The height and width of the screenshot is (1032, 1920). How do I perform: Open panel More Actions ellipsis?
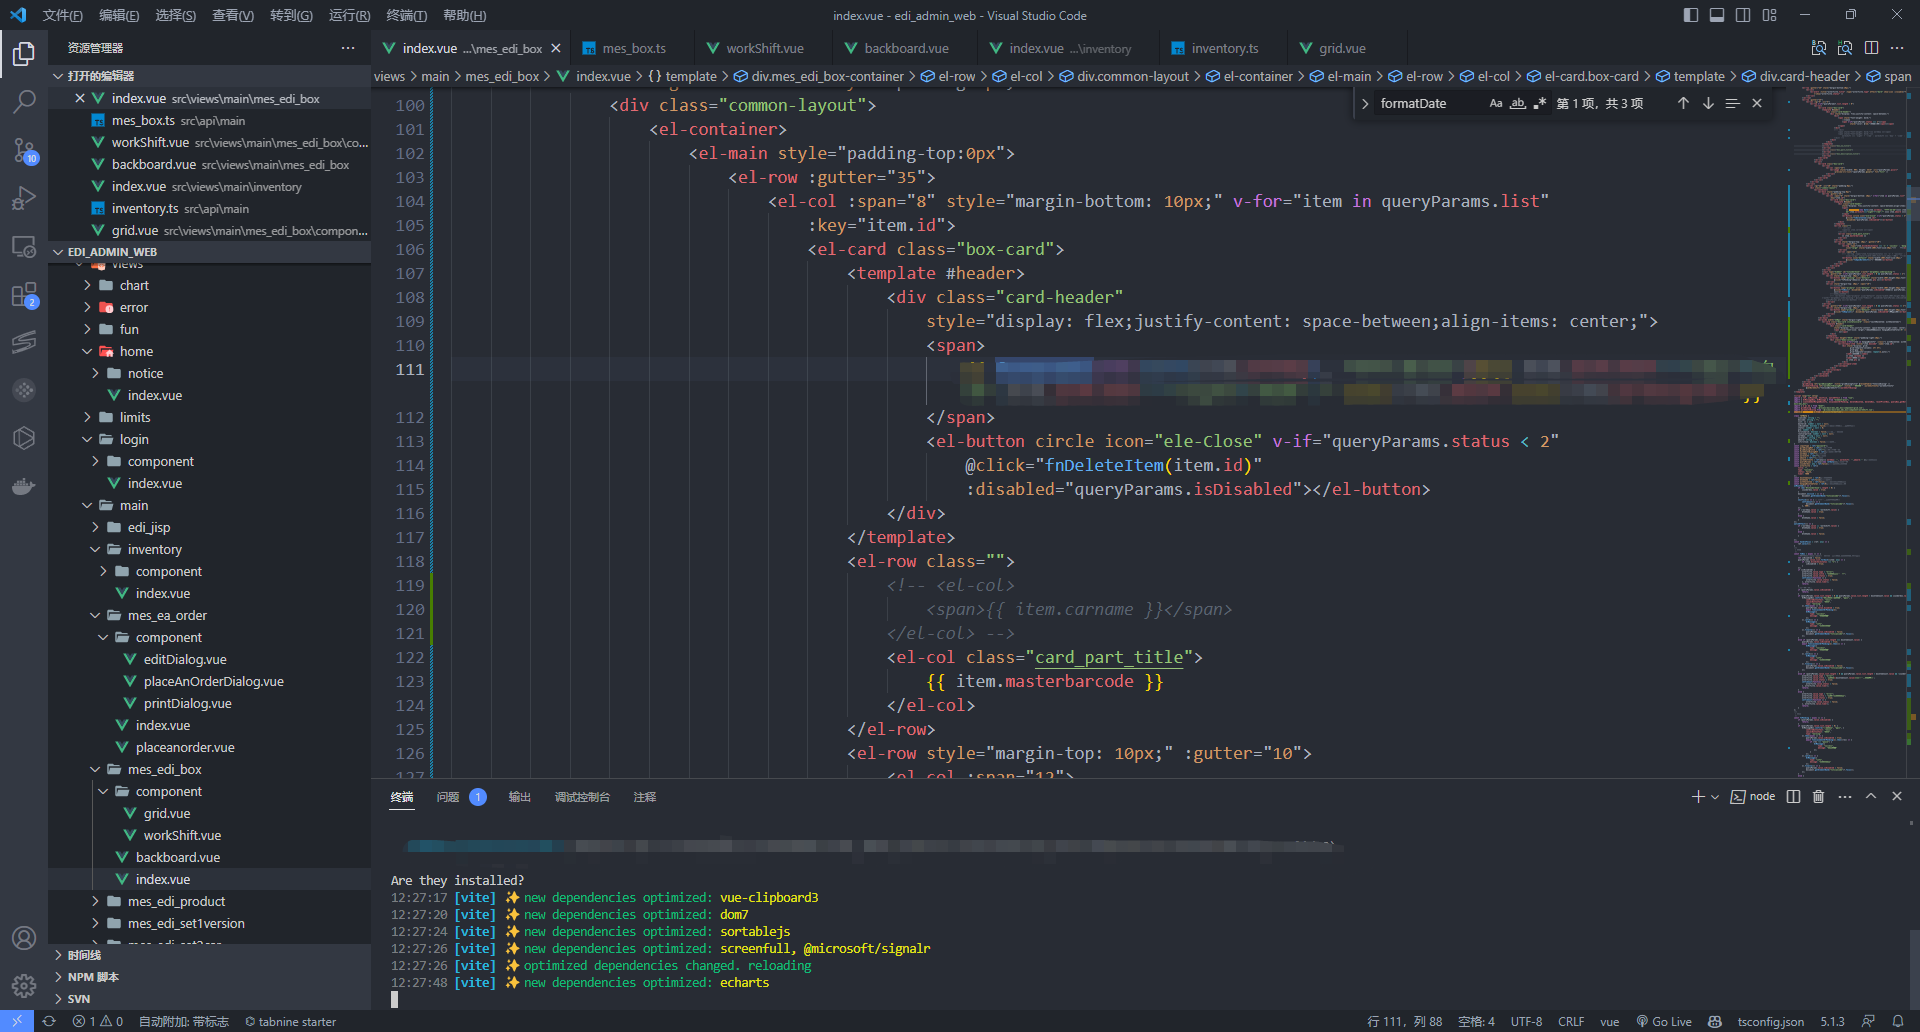click(x=1845, y=796)
